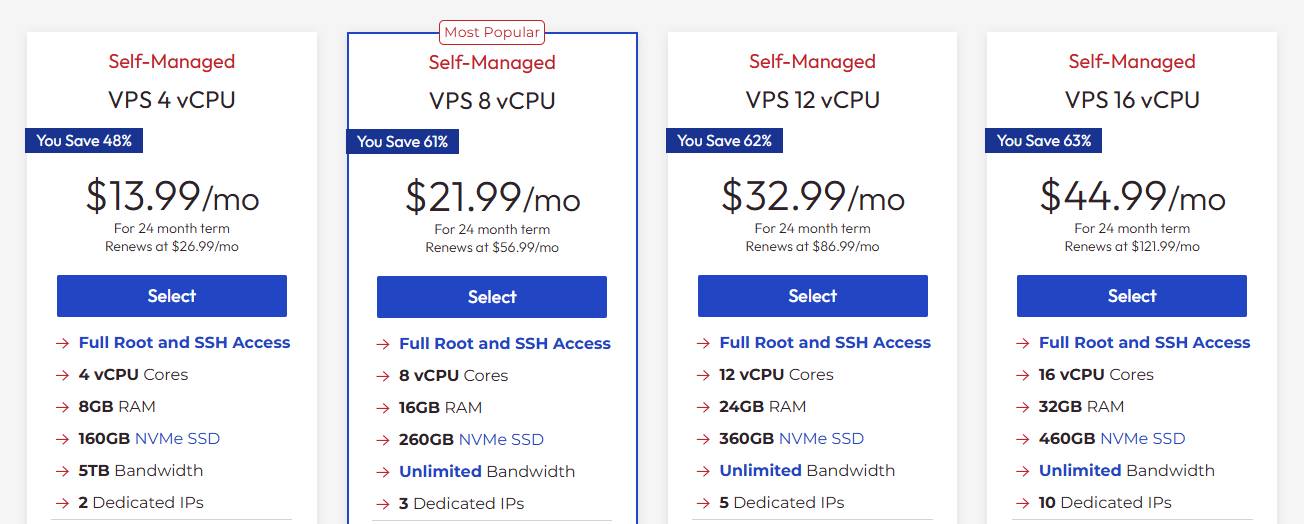
Task: Click NVMe SSD link next to 360GB
Action: click(x=821, y=438)
